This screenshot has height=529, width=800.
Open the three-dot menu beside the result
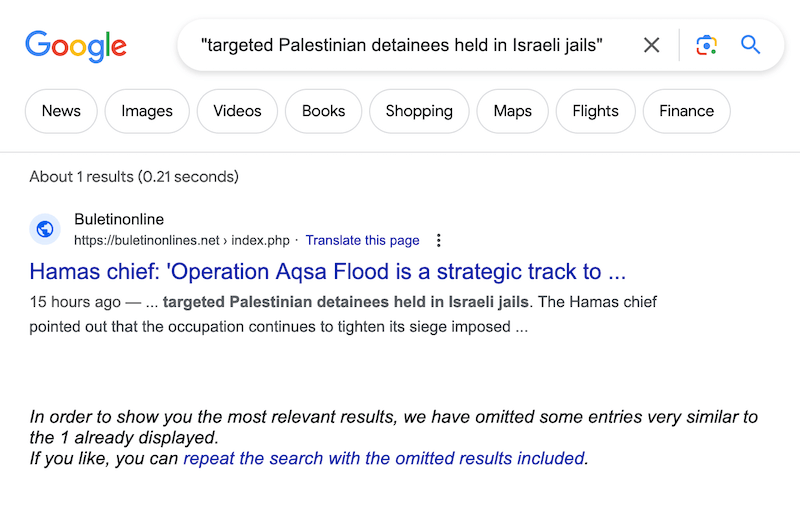tap(439, 240)
